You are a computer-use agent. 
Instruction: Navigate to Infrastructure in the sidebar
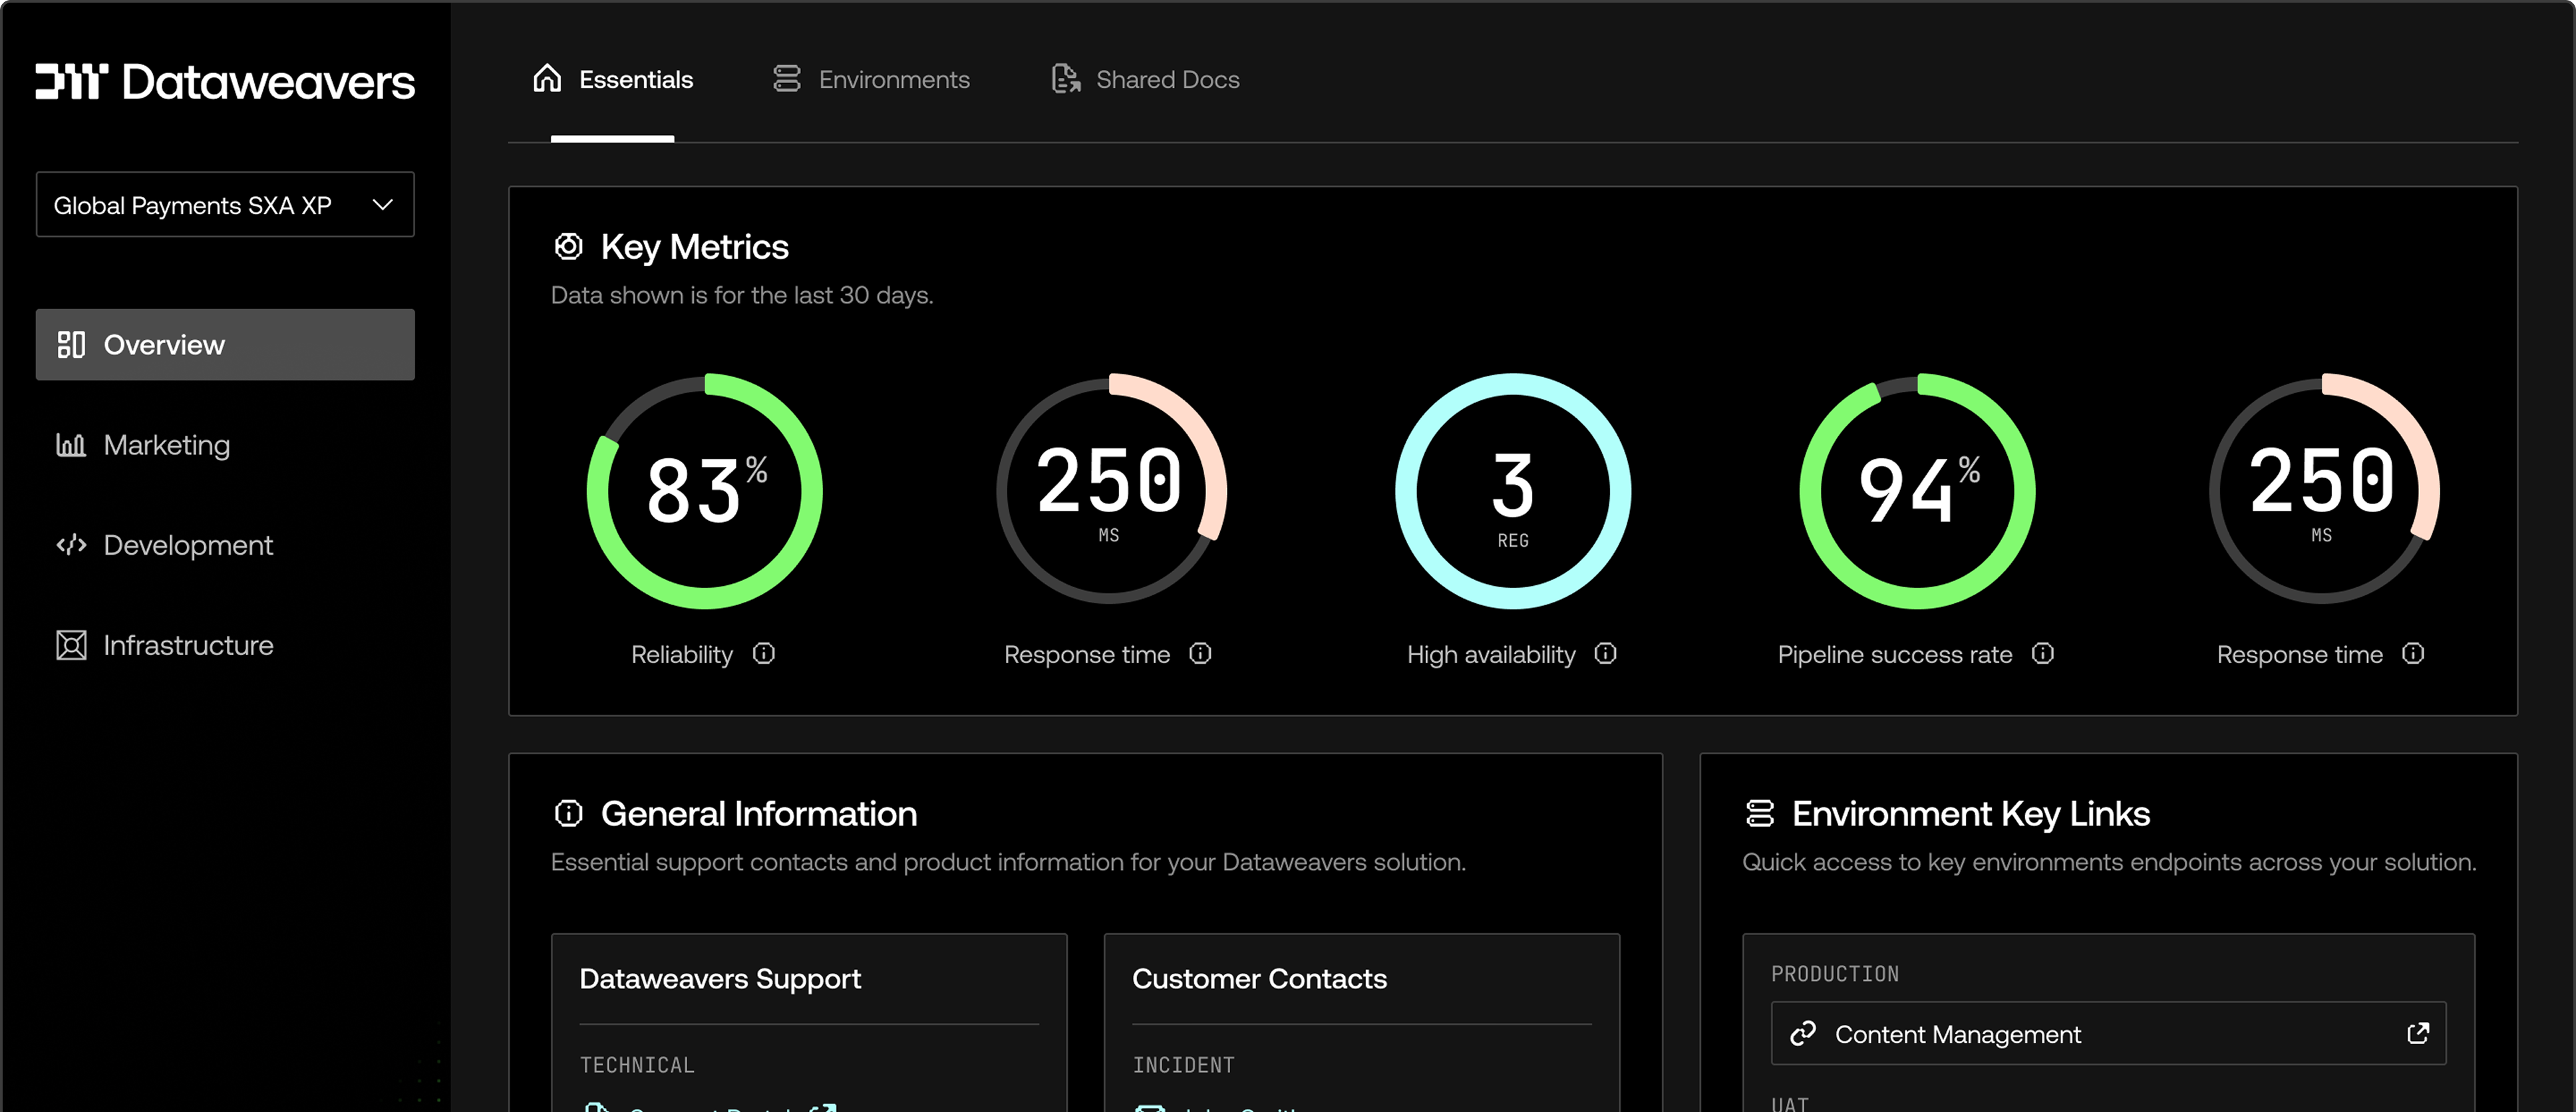(187, 645)
